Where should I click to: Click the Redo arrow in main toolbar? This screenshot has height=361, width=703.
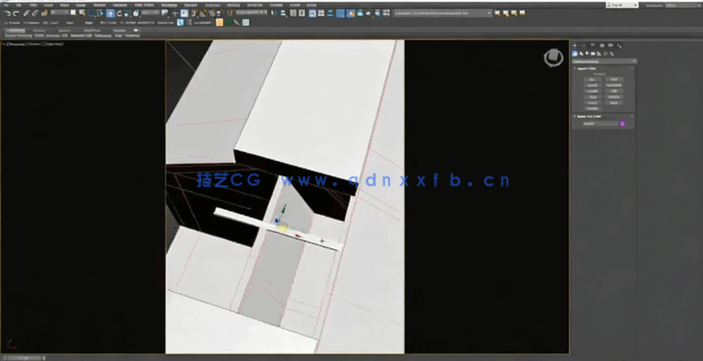16,13
